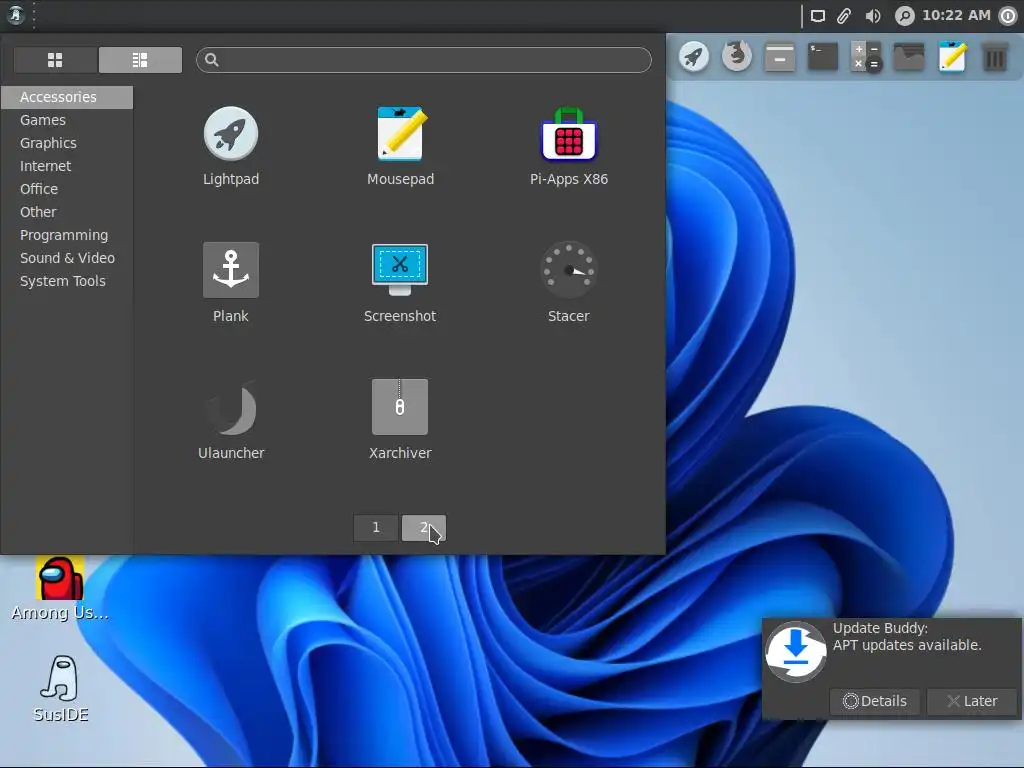Go to page 1 of apps
The image size is (1024, 768).
[x=376, y=528]
